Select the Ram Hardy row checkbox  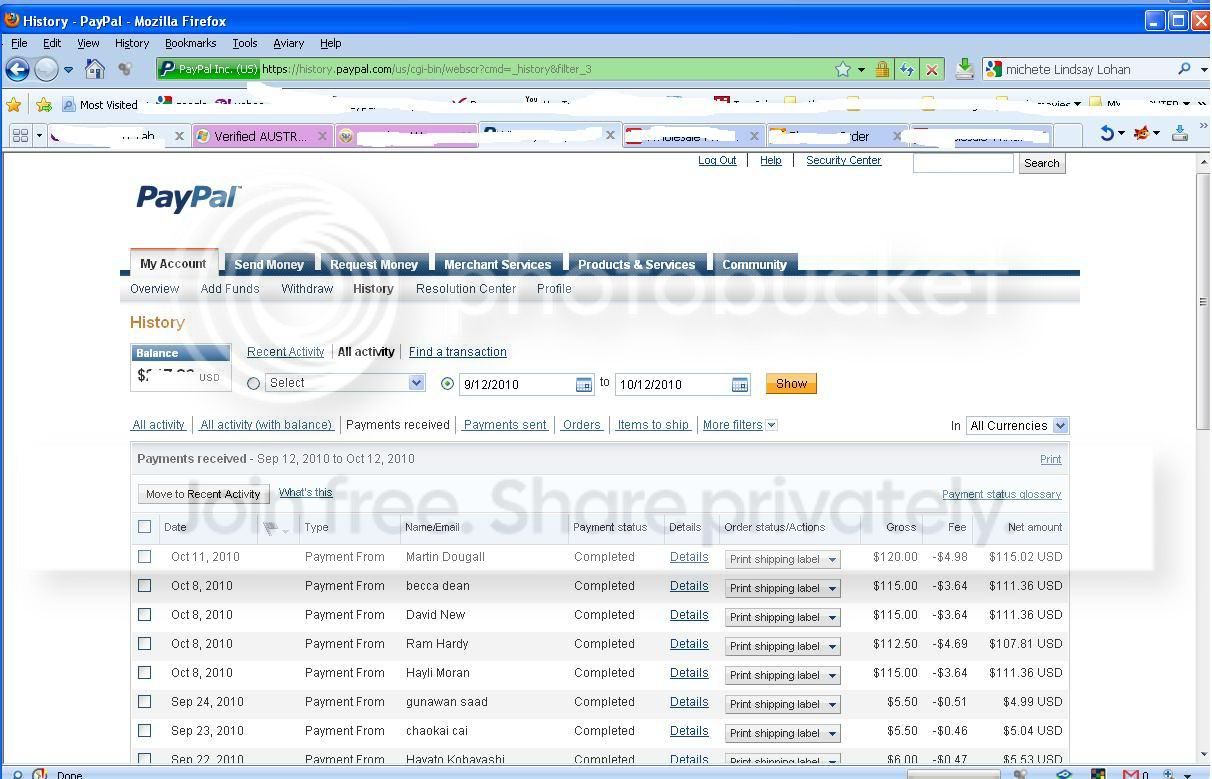(x=145, y=644)
